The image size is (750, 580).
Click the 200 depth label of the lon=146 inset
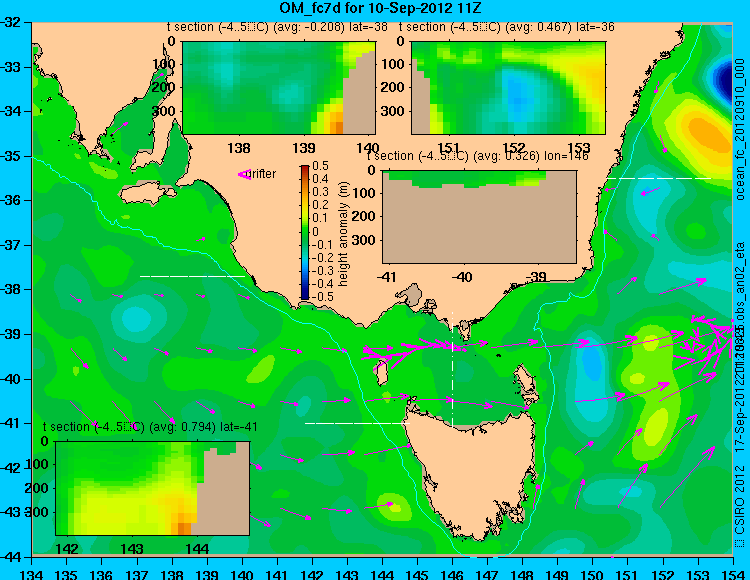tap(364, 217)
